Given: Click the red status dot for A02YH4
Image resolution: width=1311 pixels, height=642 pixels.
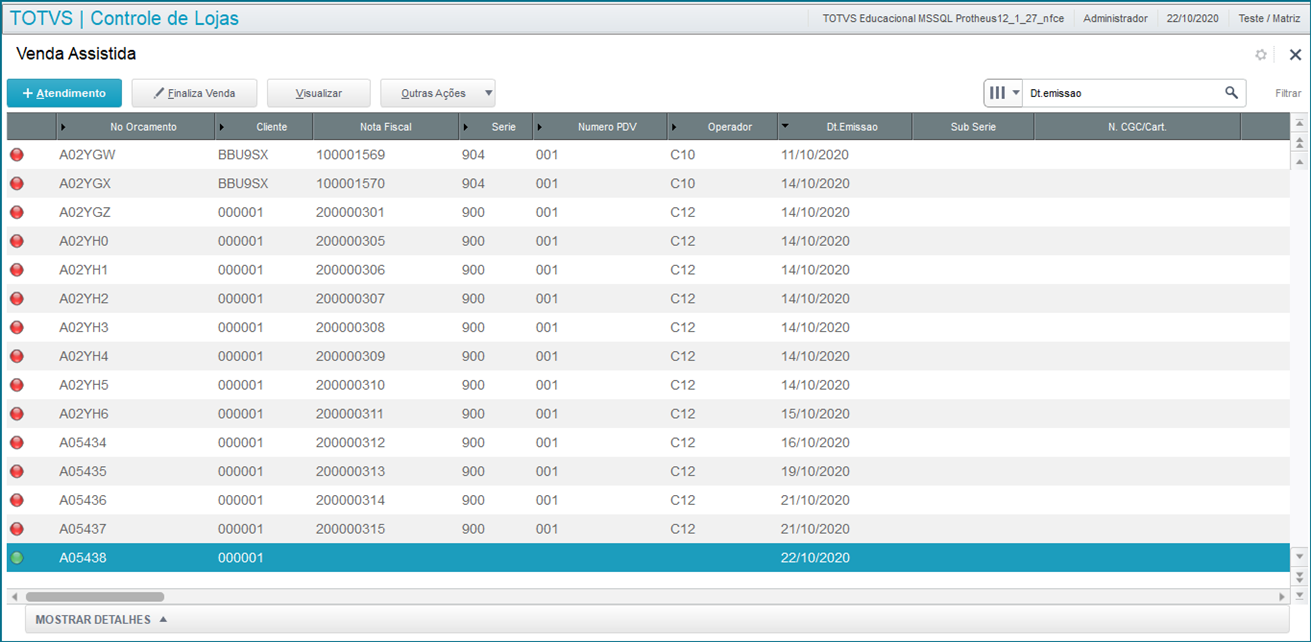Looking at the screenshot, I should pyautogui.click(x=17, y=356).
